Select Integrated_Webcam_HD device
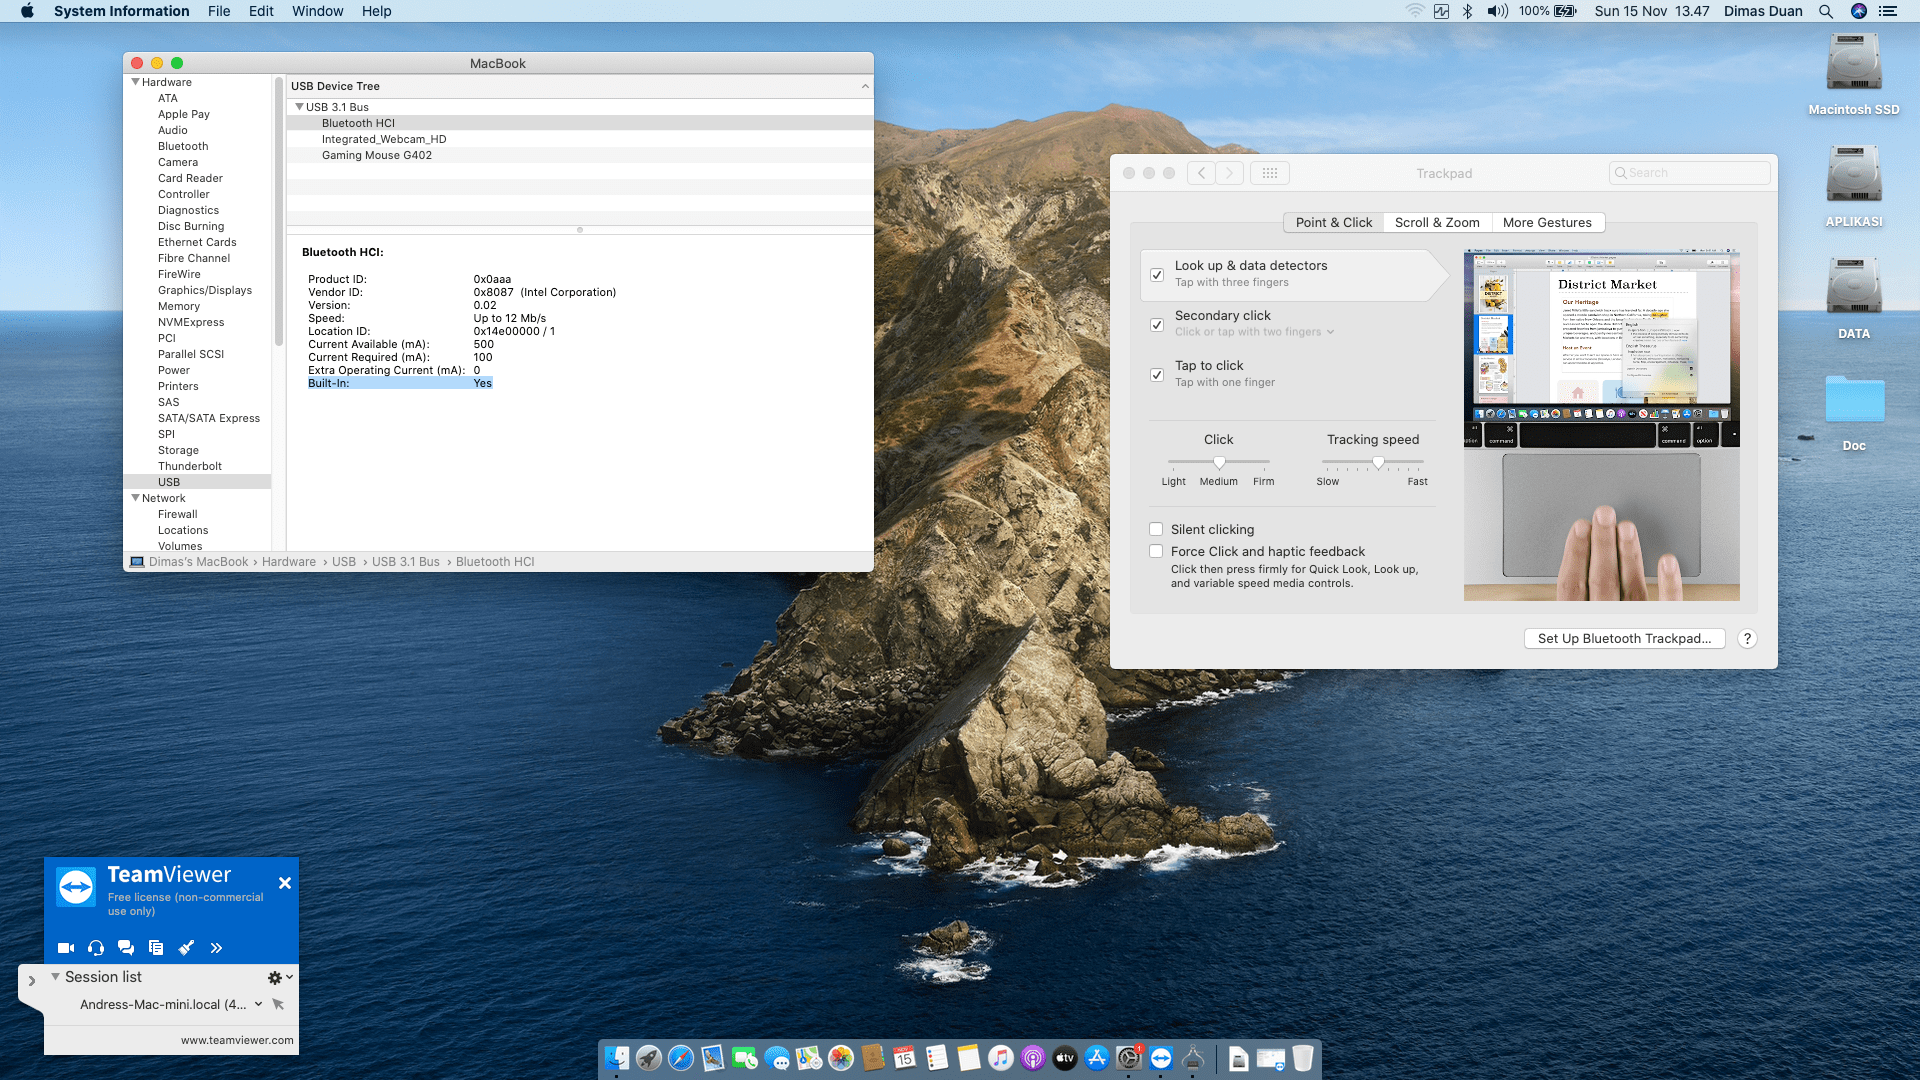The image size is (1920, 1080). pos(580,139)
